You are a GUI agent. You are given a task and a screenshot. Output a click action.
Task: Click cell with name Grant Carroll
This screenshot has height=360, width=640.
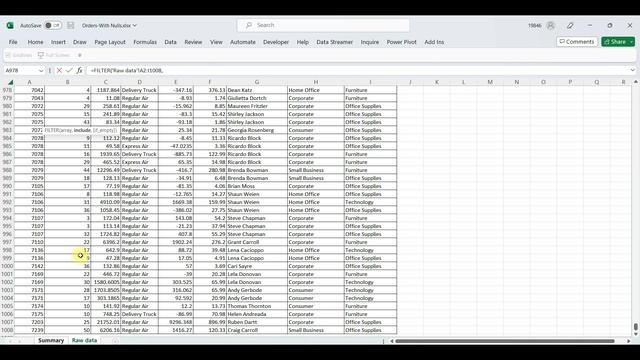257,242
